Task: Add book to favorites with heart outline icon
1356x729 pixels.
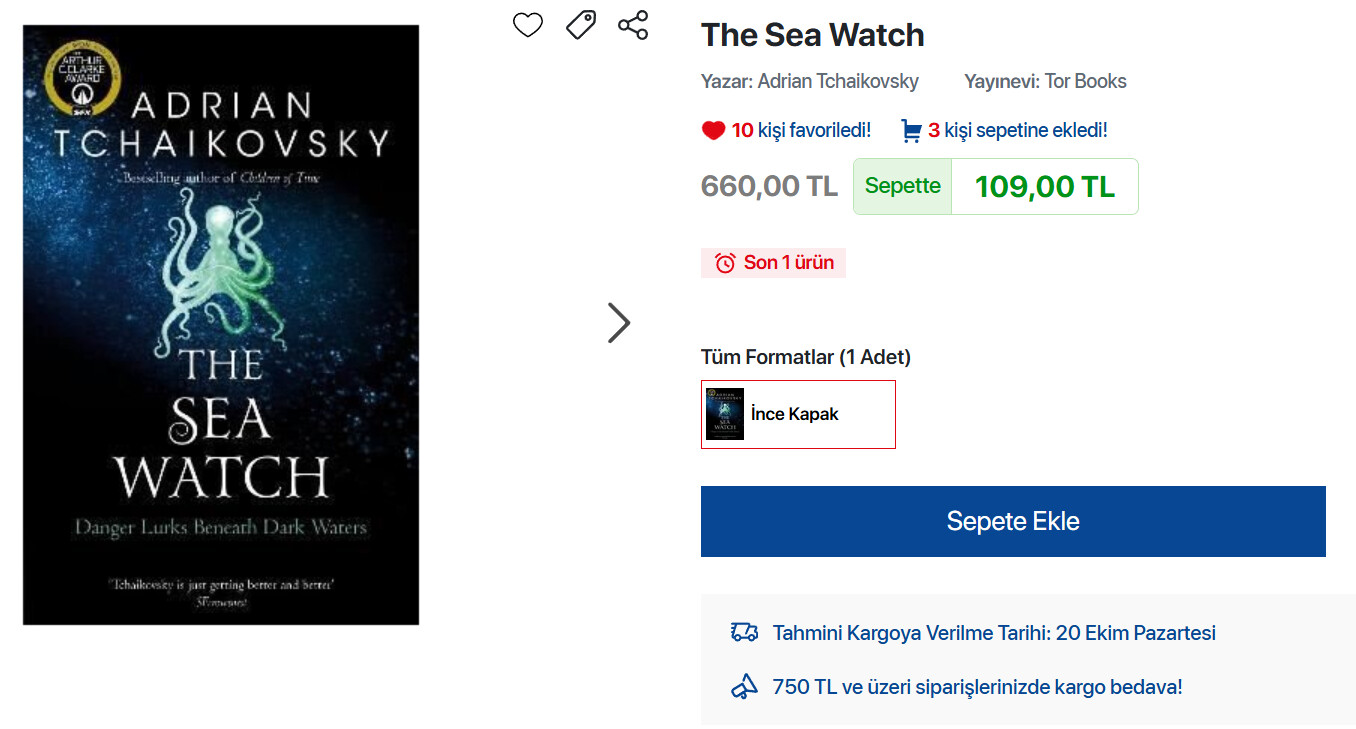Action: pos(528,25)
